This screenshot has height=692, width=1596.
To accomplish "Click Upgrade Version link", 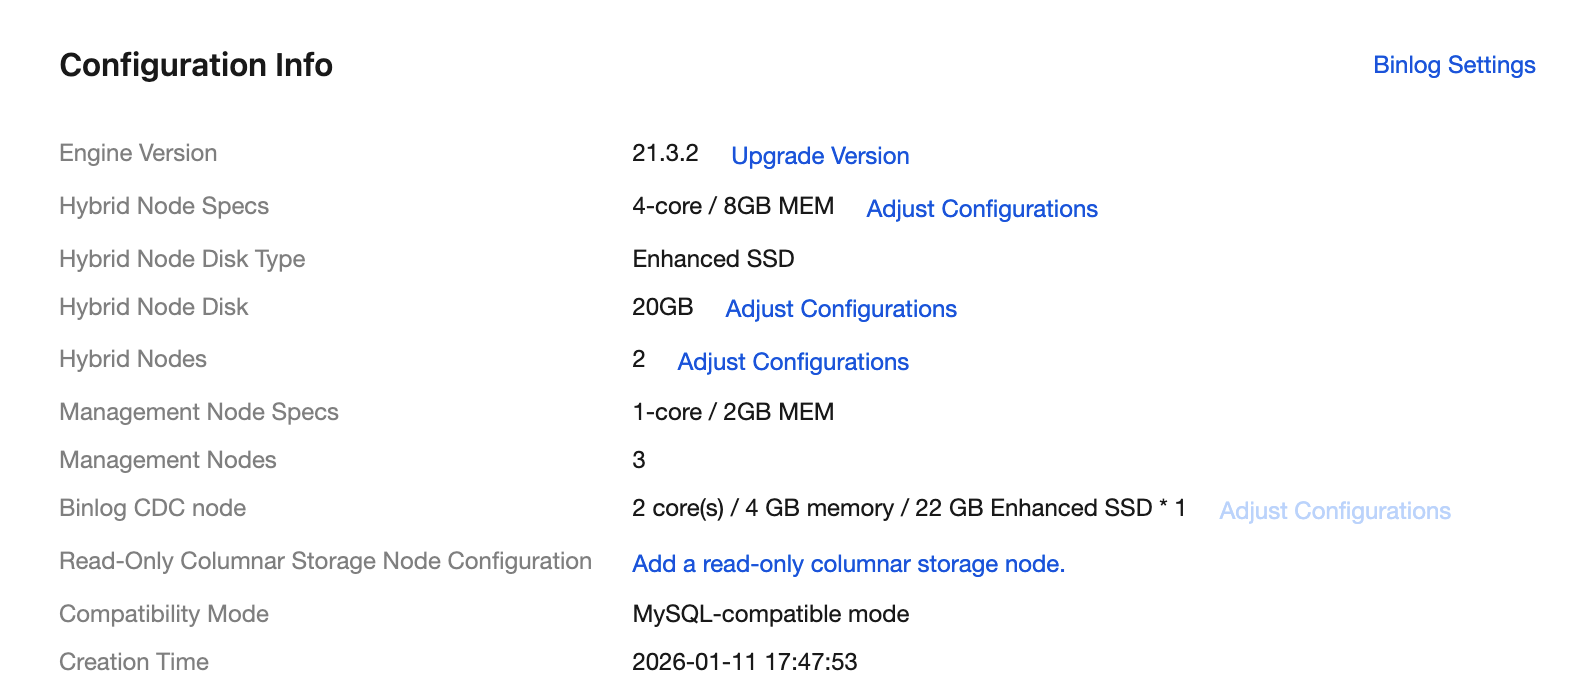I will tap(820, 156).
